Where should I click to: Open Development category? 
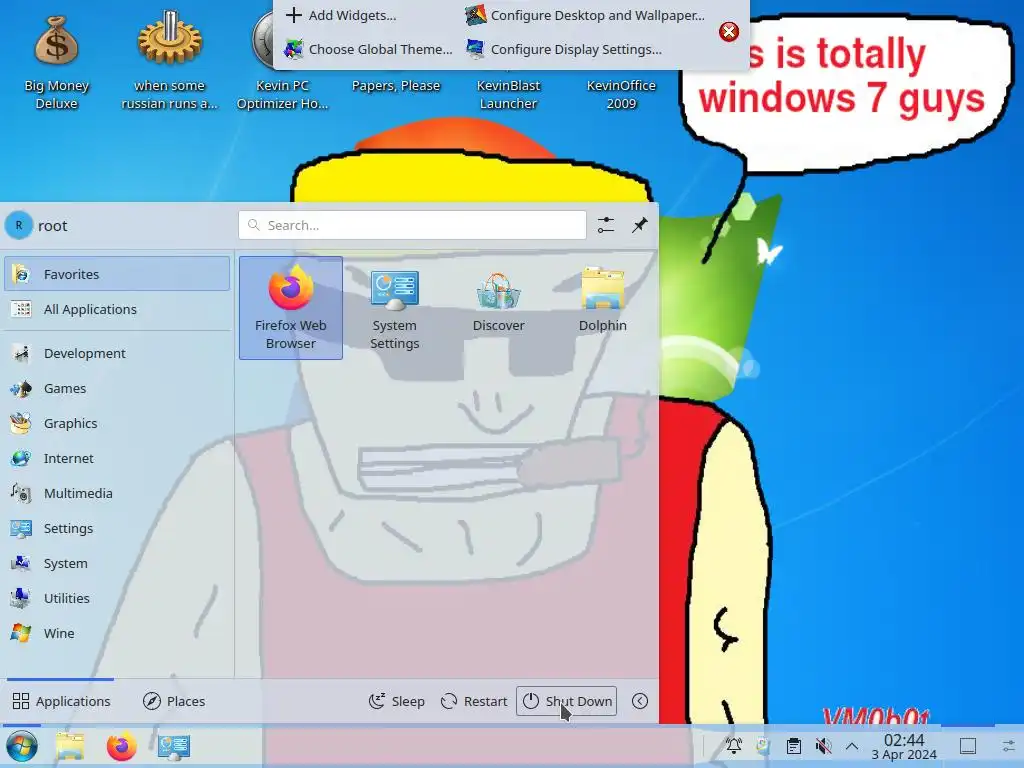[117, 353]
